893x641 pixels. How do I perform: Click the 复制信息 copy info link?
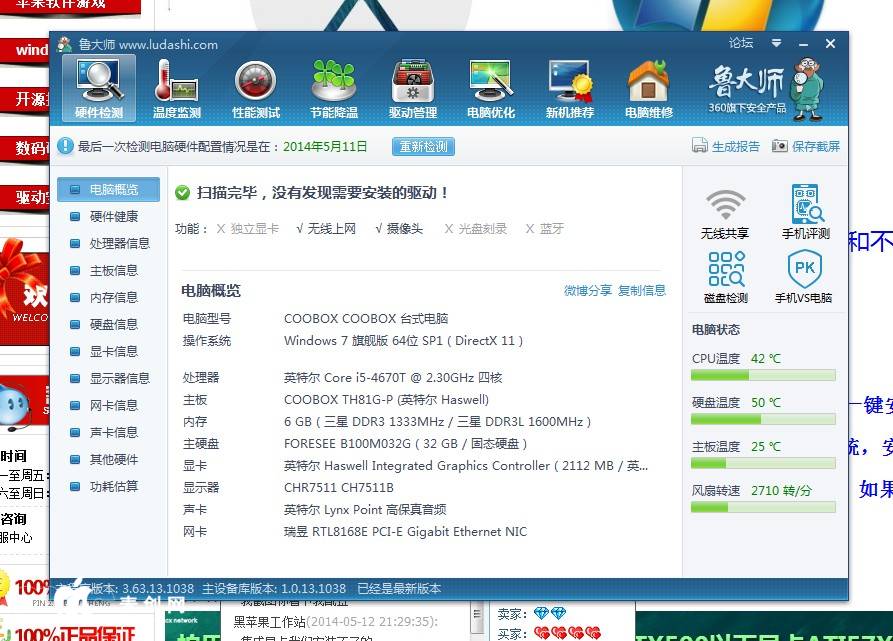pyautogui.click(x=643, y=290)
